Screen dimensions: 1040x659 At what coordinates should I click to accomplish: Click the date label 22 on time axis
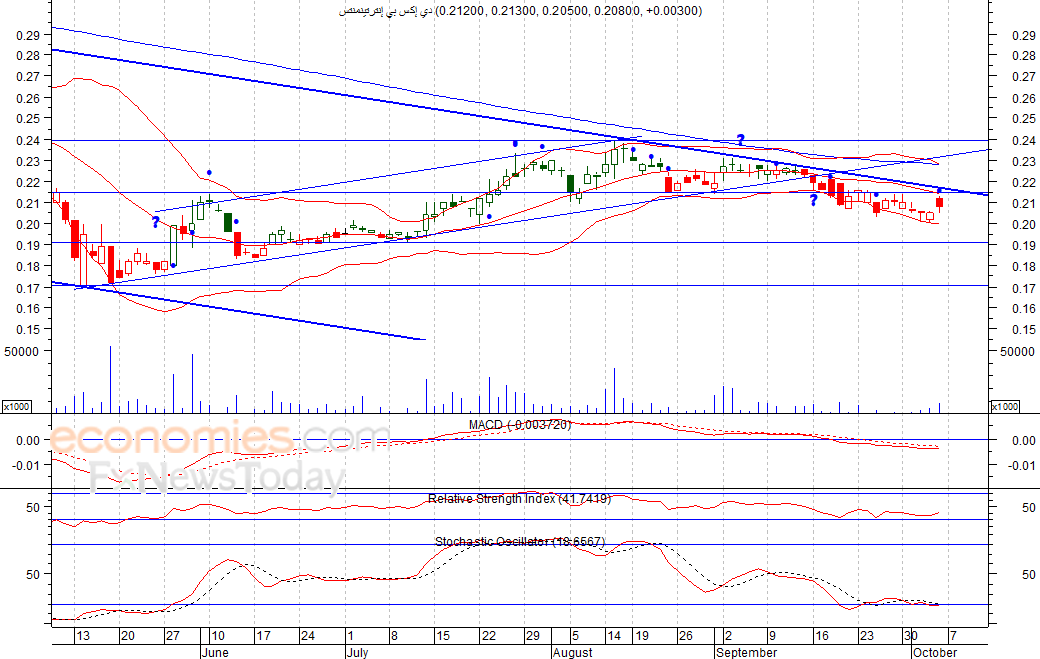pos(489,636)
